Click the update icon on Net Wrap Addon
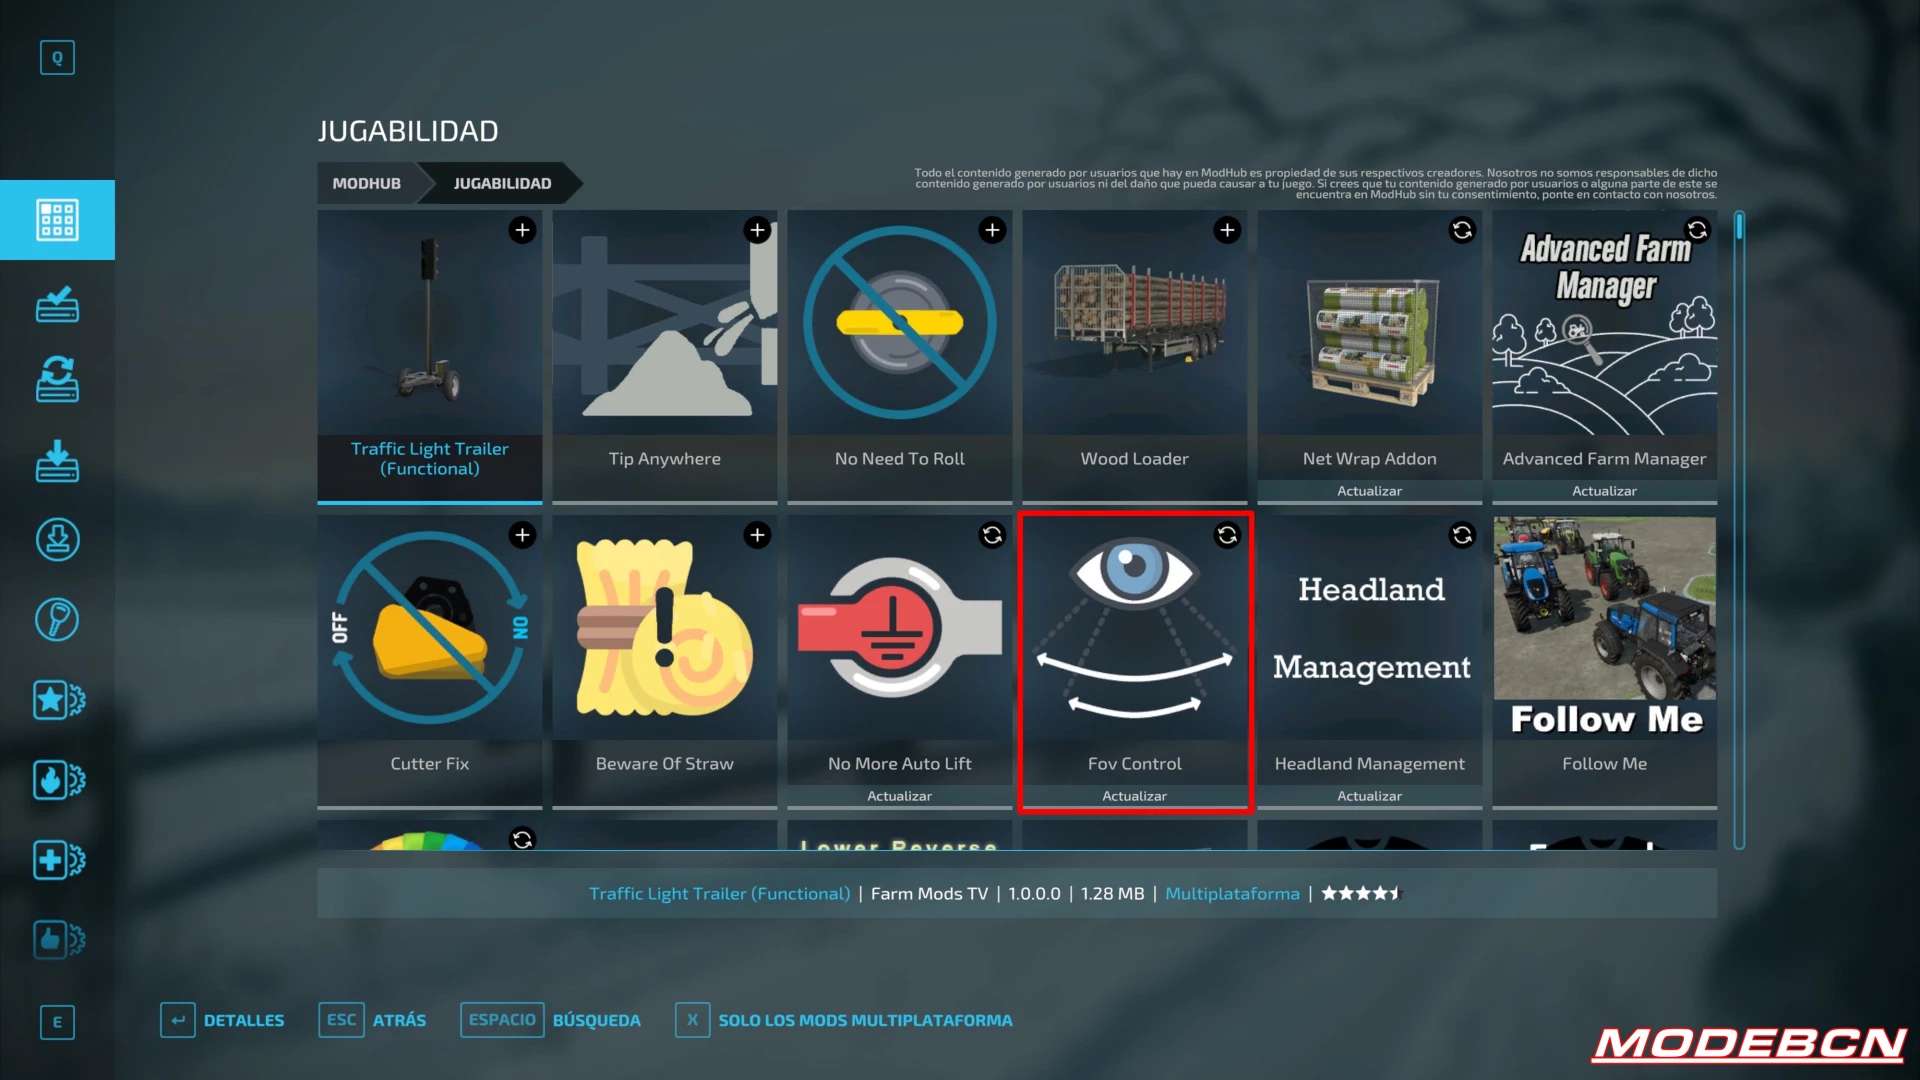 click(x=1462, y=230)
